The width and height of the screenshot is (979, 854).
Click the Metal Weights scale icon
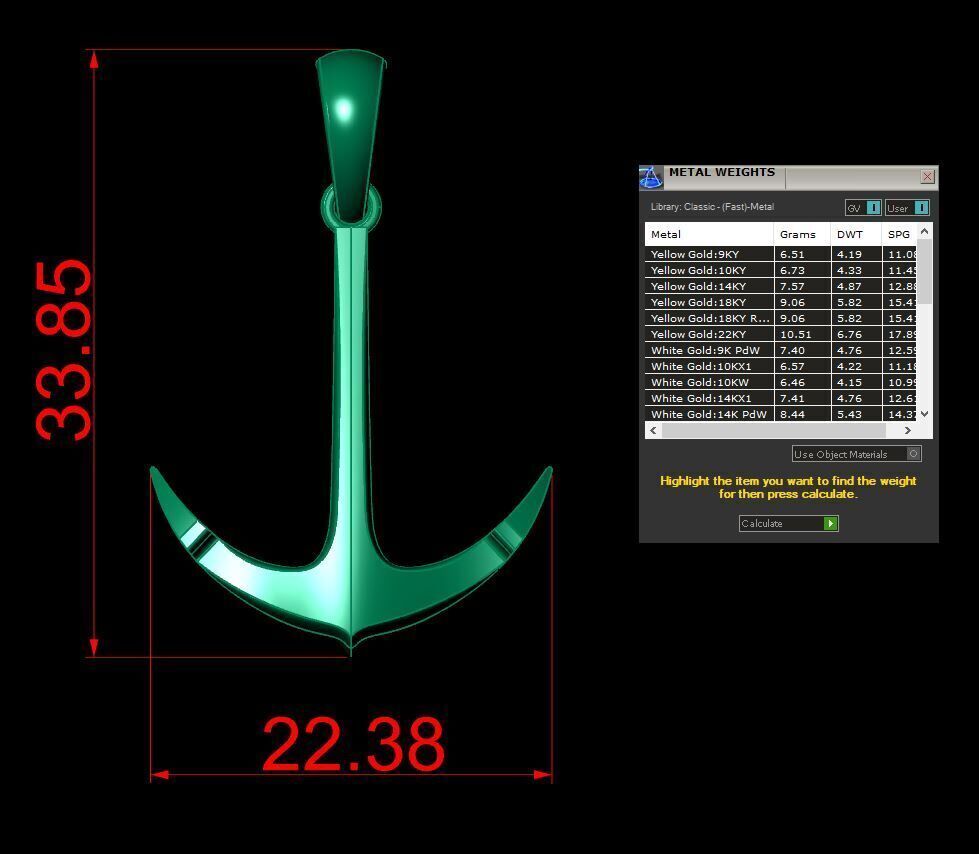650,177
